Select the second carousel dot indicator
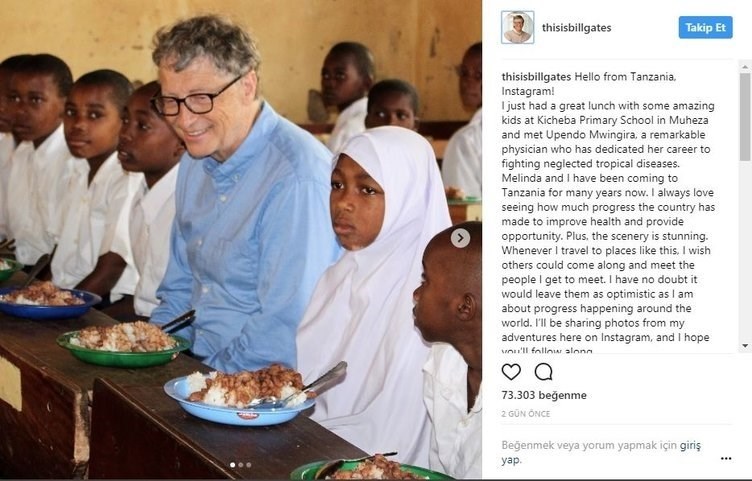Viewport: 752px width, 481px height. click(x=241, y=465)
